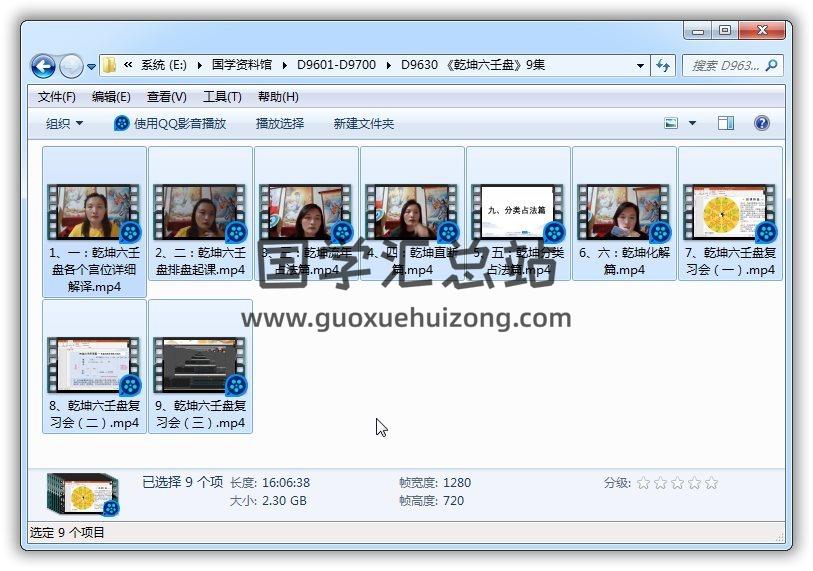Select video 8、乾坤六壬盘复习会（二）.mp4

(94, 367)
